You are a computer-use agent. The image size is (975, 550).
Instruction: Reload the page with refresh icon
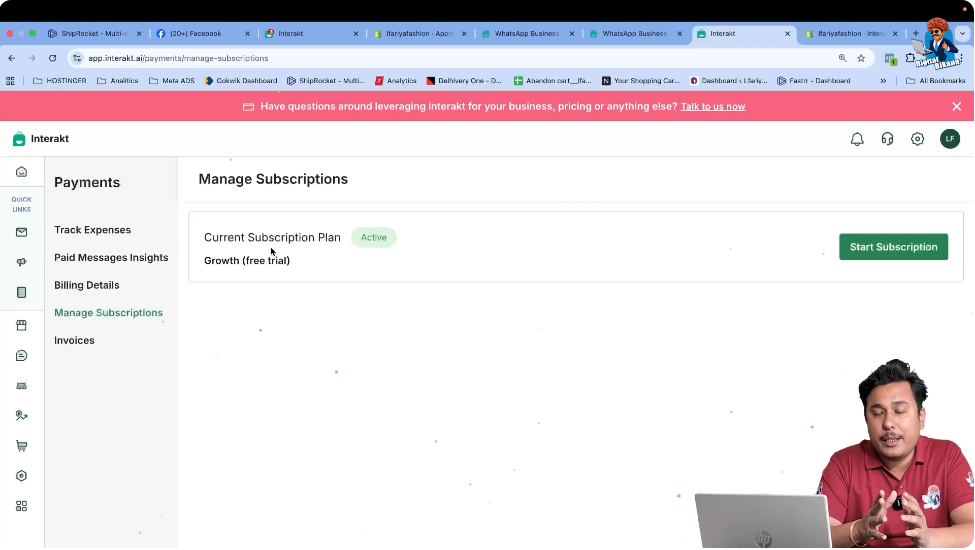point(52,58)
